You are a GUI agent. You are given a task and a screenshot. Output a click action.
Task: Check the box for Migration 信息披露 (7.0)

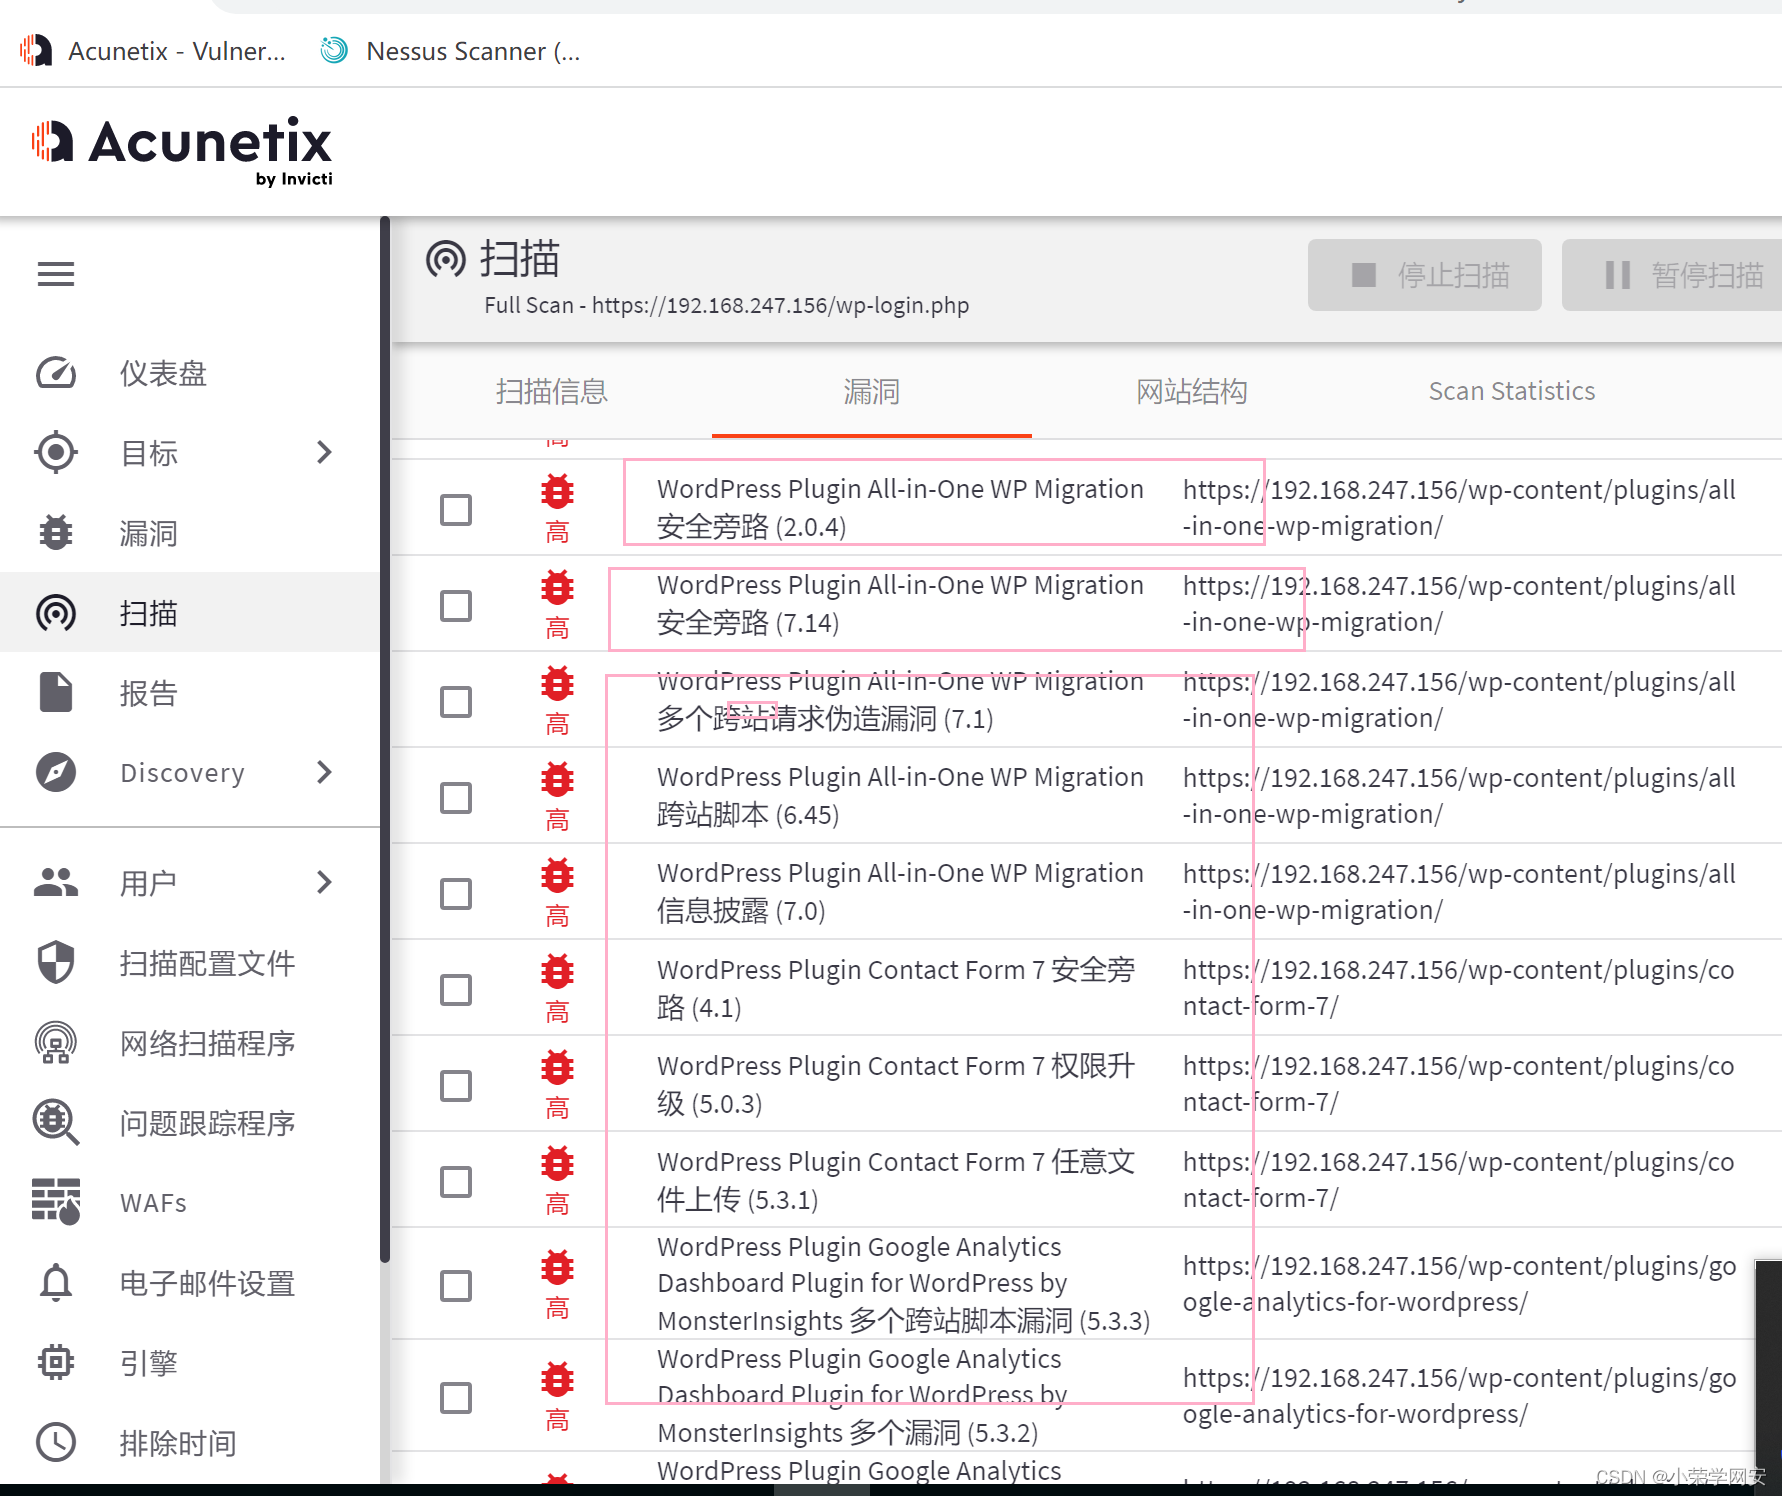[456, 893]
